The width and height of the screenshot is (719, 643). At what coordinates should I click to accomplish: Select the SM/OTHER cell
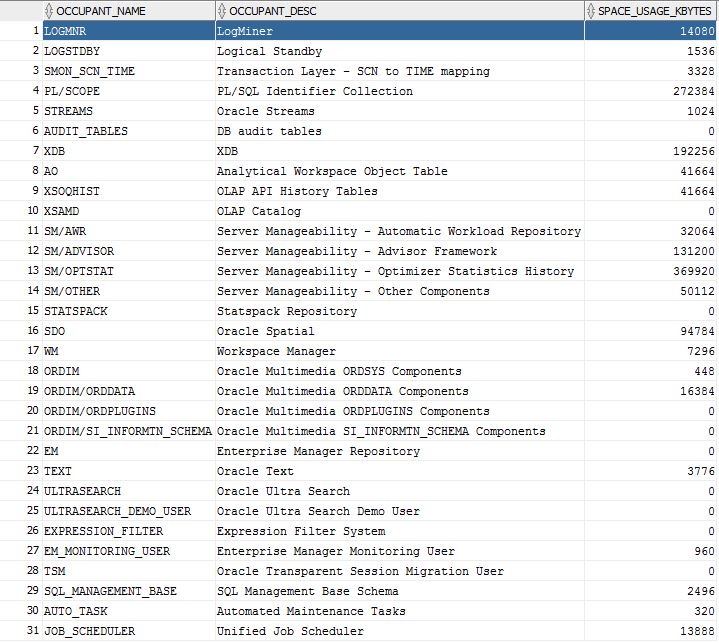tap(129, 291)
